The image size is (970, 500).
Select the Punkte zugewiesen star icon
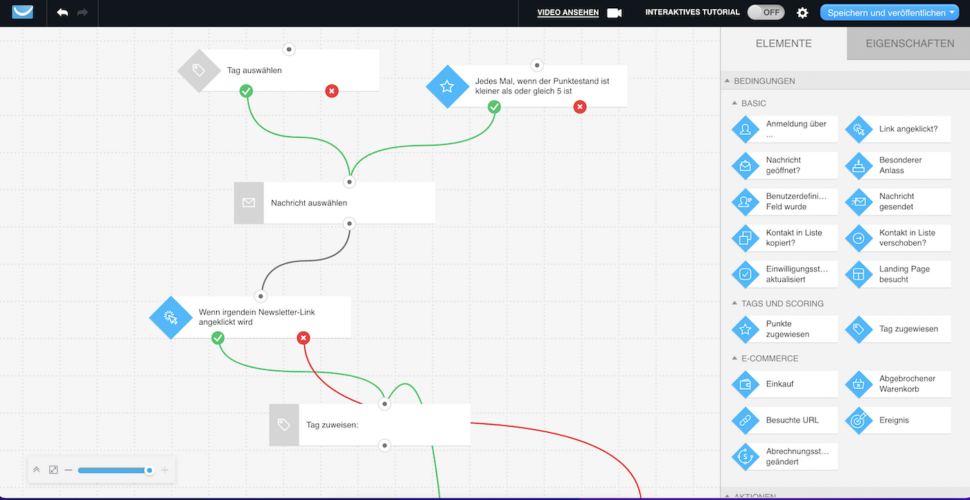coord(745,329)
